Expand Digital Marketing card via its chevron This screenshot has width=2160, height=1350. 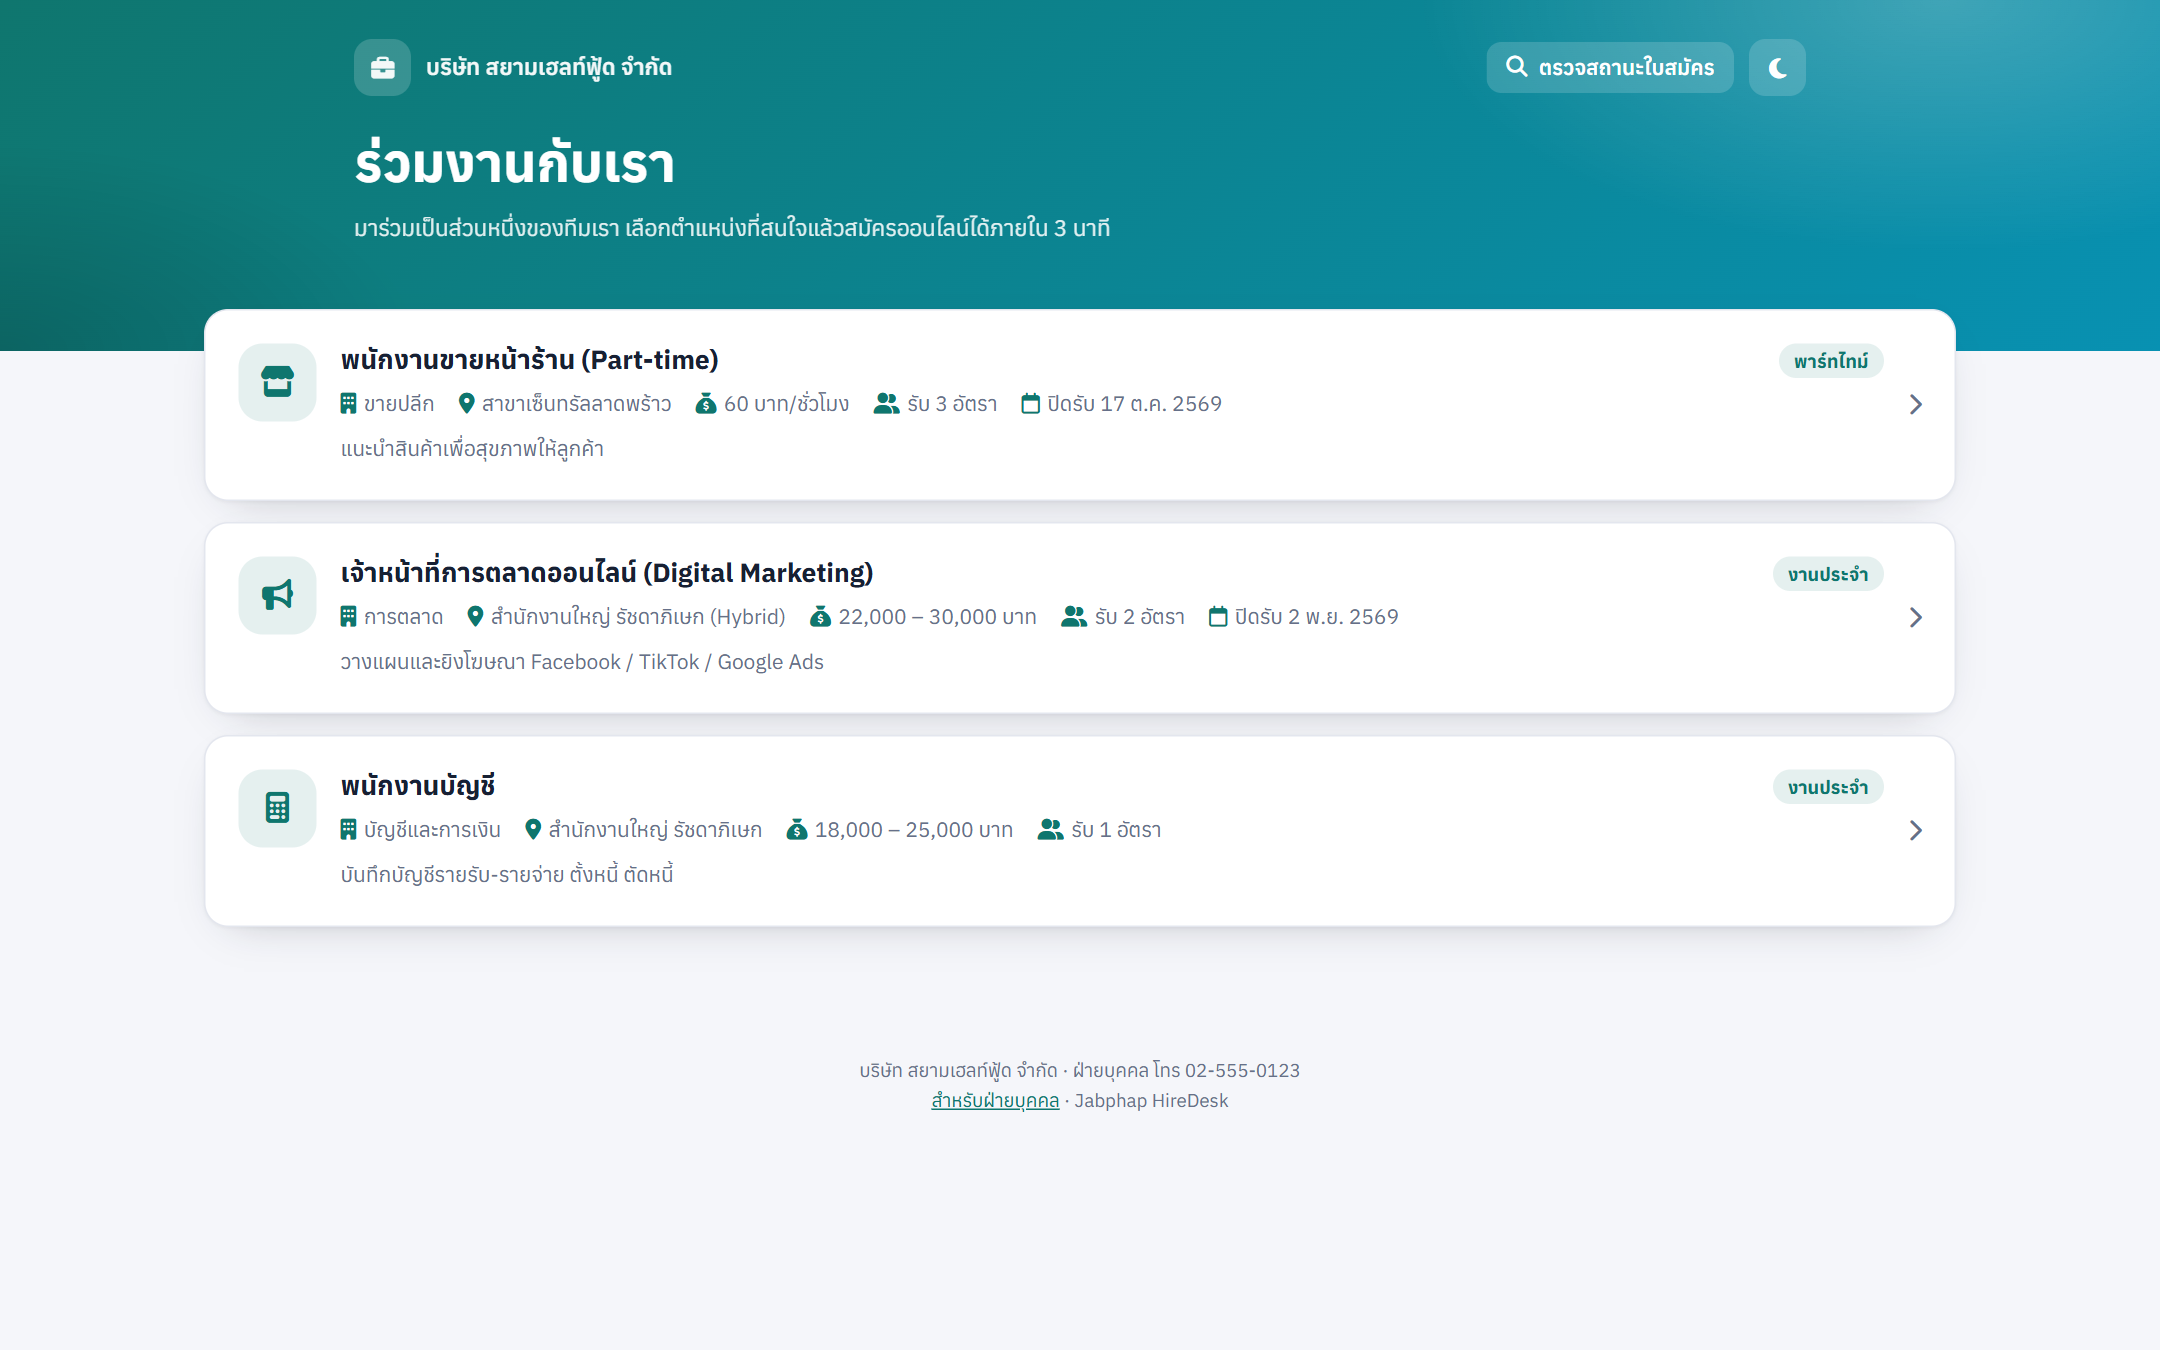[1916, 617]
